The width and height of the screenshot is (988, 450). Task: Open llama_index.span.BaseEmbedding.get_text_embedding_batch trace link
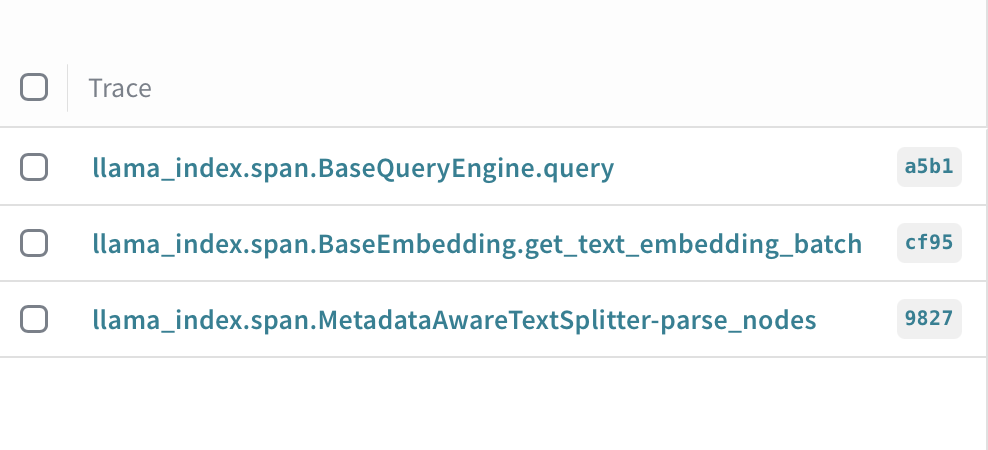(477, 243)
